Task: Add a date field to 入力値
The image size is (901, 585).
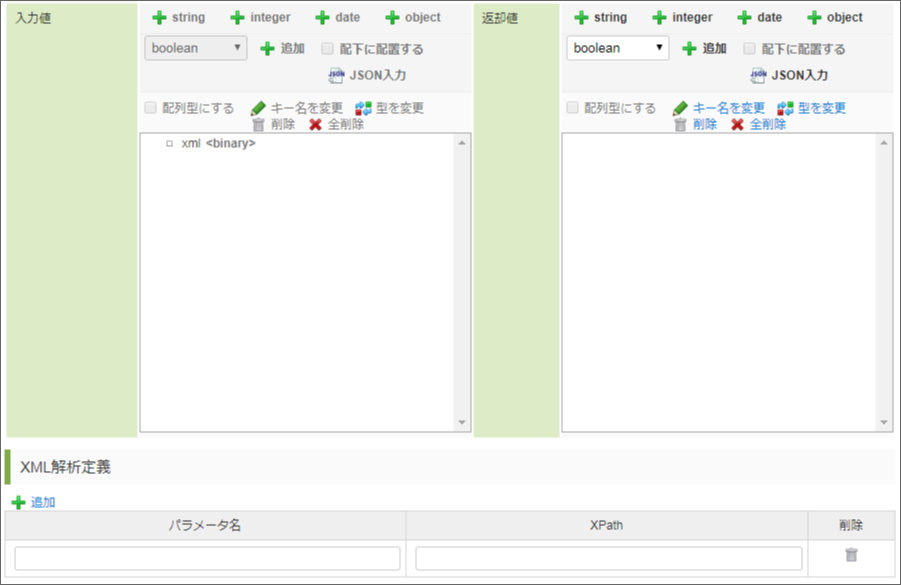Action: [x=339, y=16]
